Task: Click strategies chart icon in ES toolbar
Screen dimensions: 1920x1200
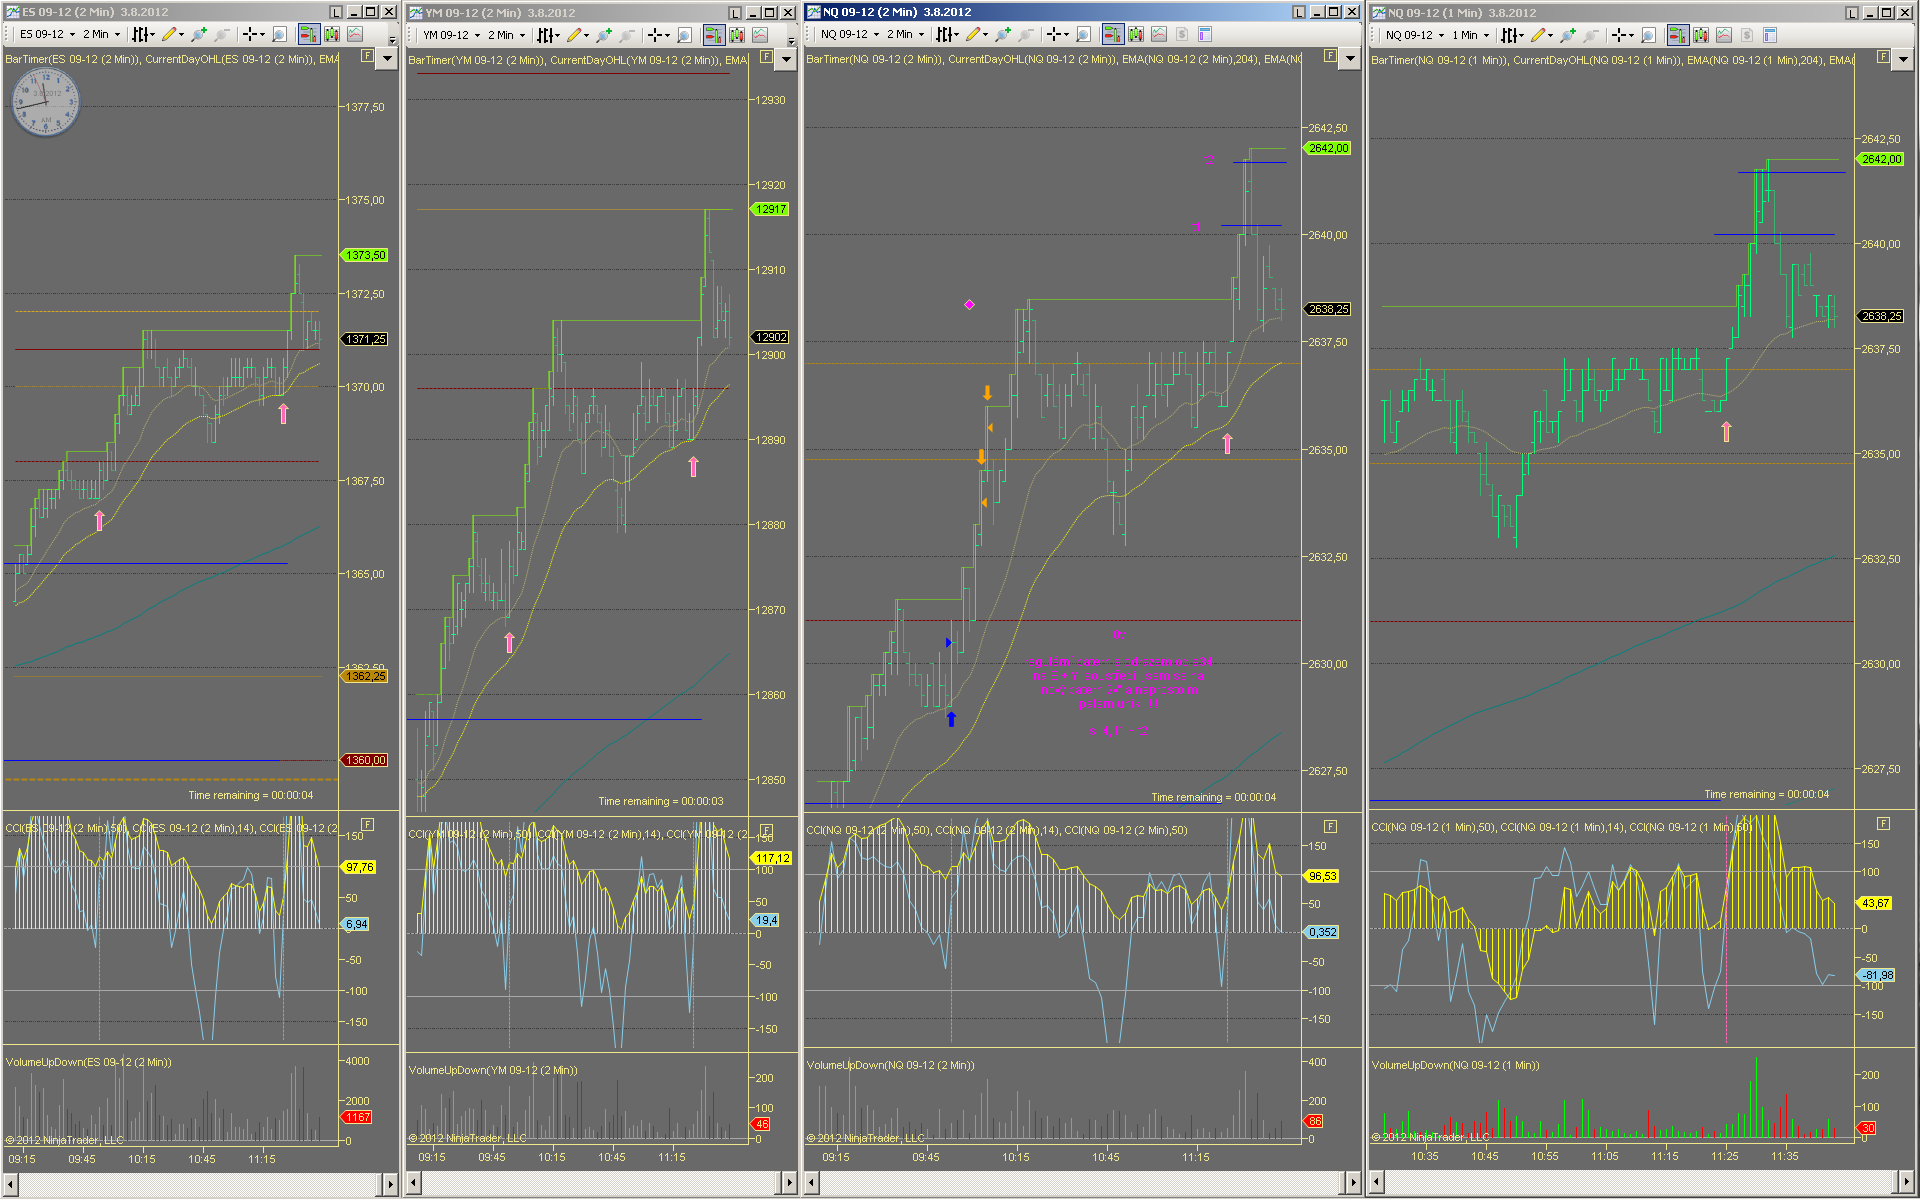Action: [355, 34]
